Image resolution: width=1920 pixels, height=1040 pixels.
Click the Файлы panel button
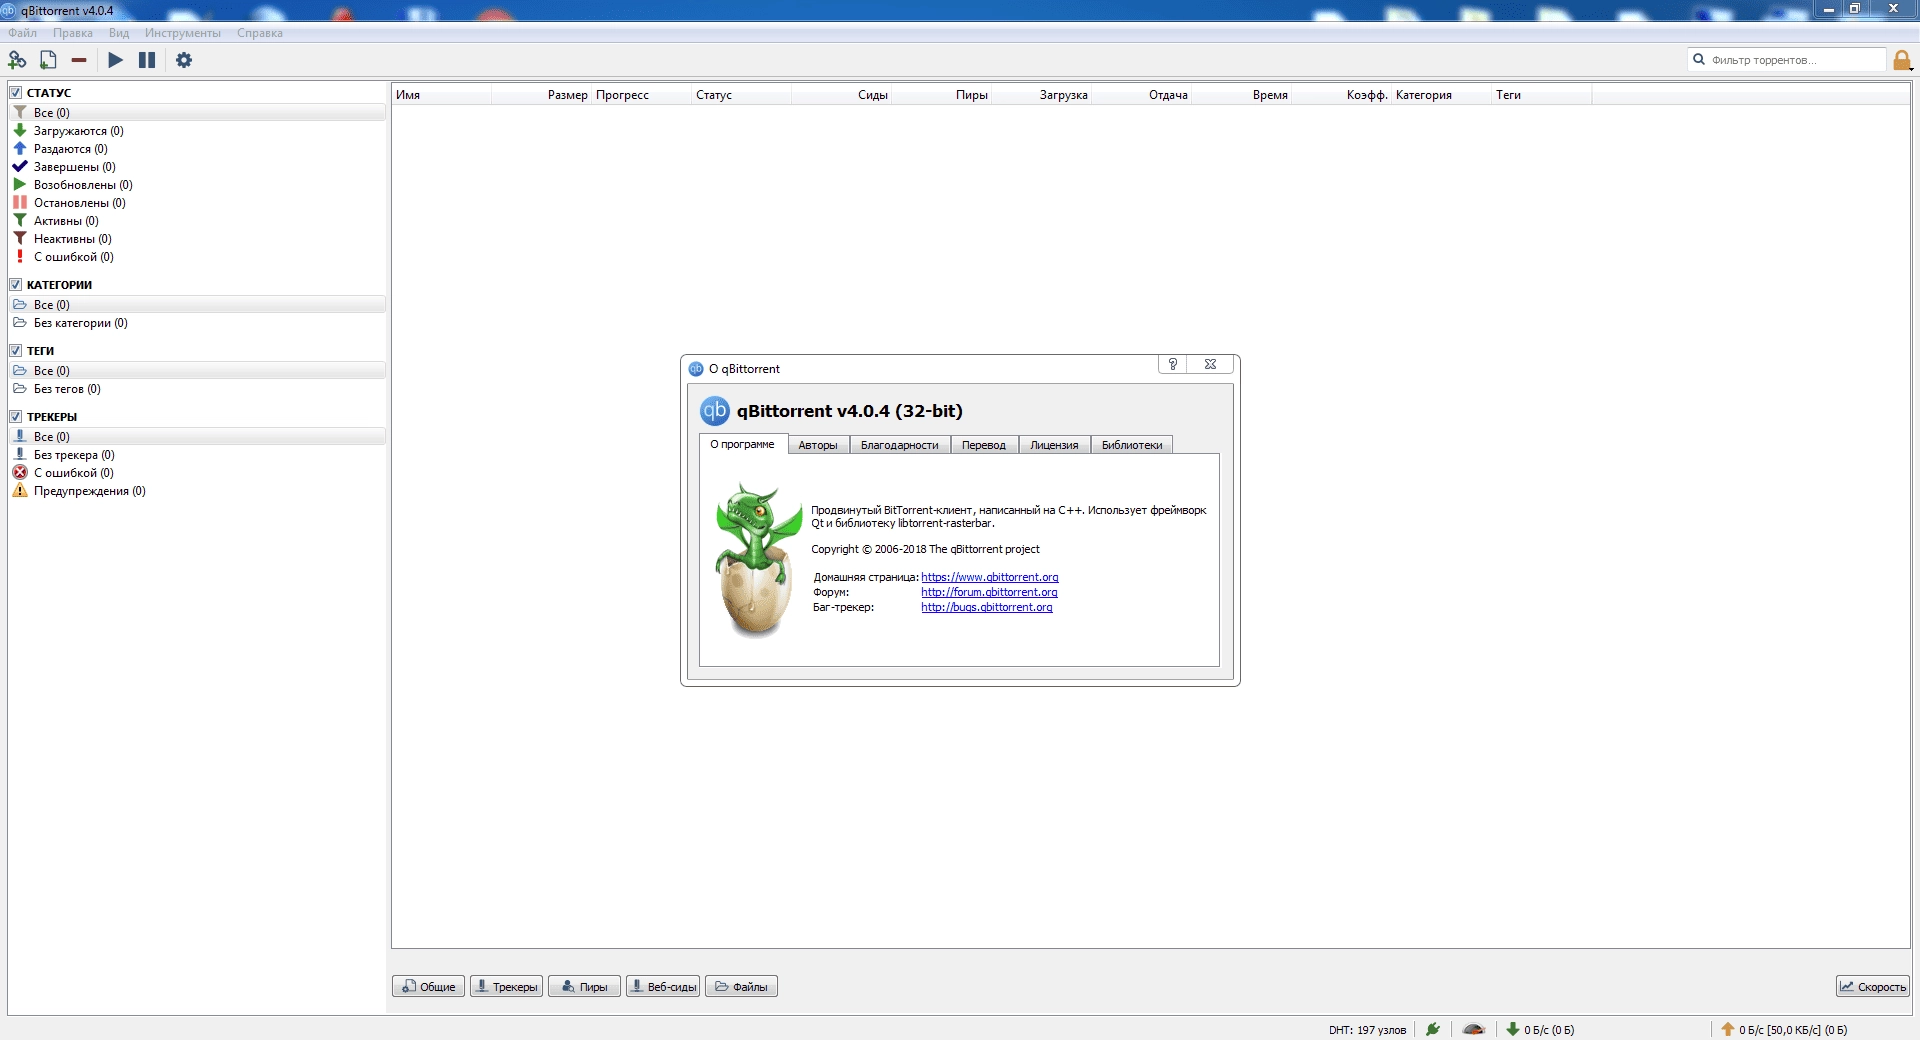pyautogui.click(x=741, y=986)
